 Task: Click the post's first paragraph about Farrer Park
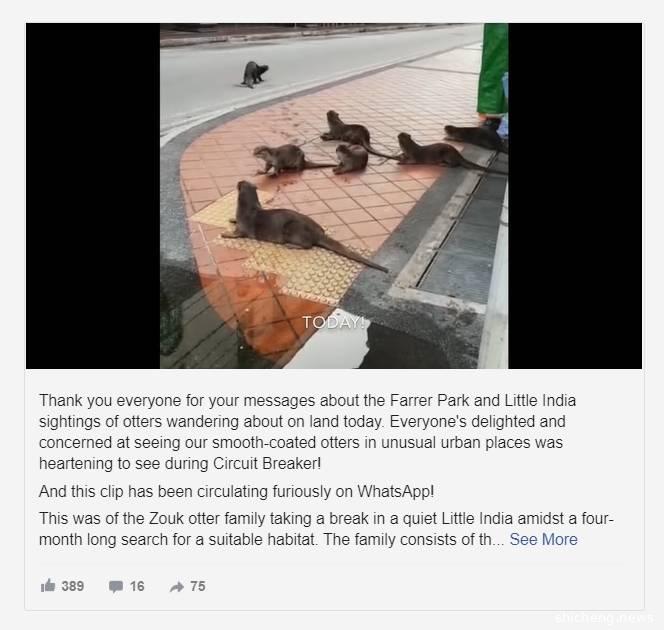[307, 432]
